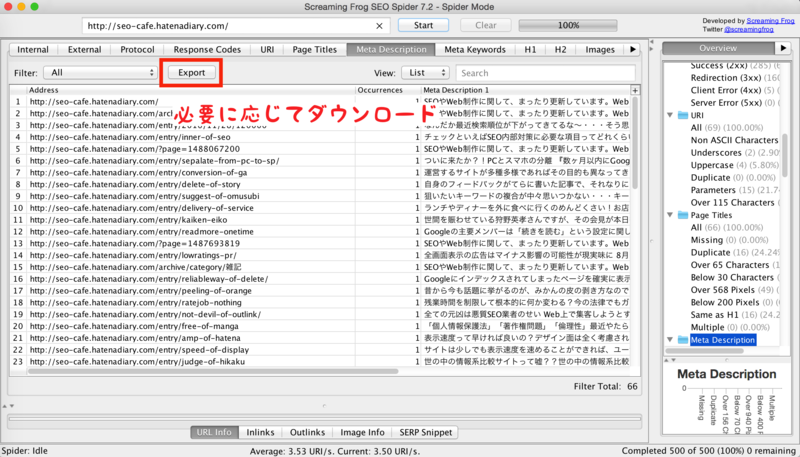Select the Overview tab in right panel
800x457 pixels.
click(x=718, y=48)
